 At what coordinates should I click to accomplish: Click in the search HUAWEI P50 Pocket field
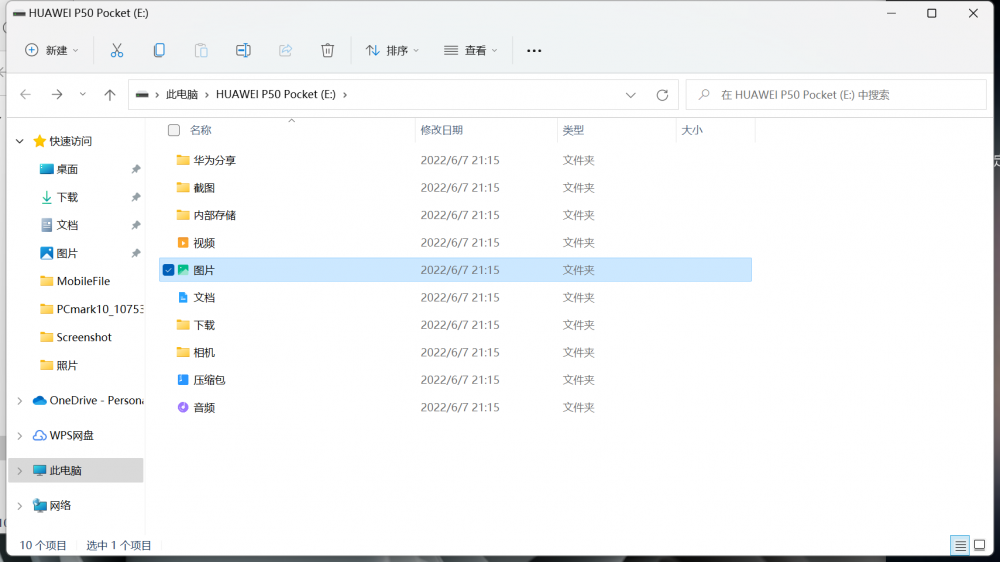coord(836,94)
